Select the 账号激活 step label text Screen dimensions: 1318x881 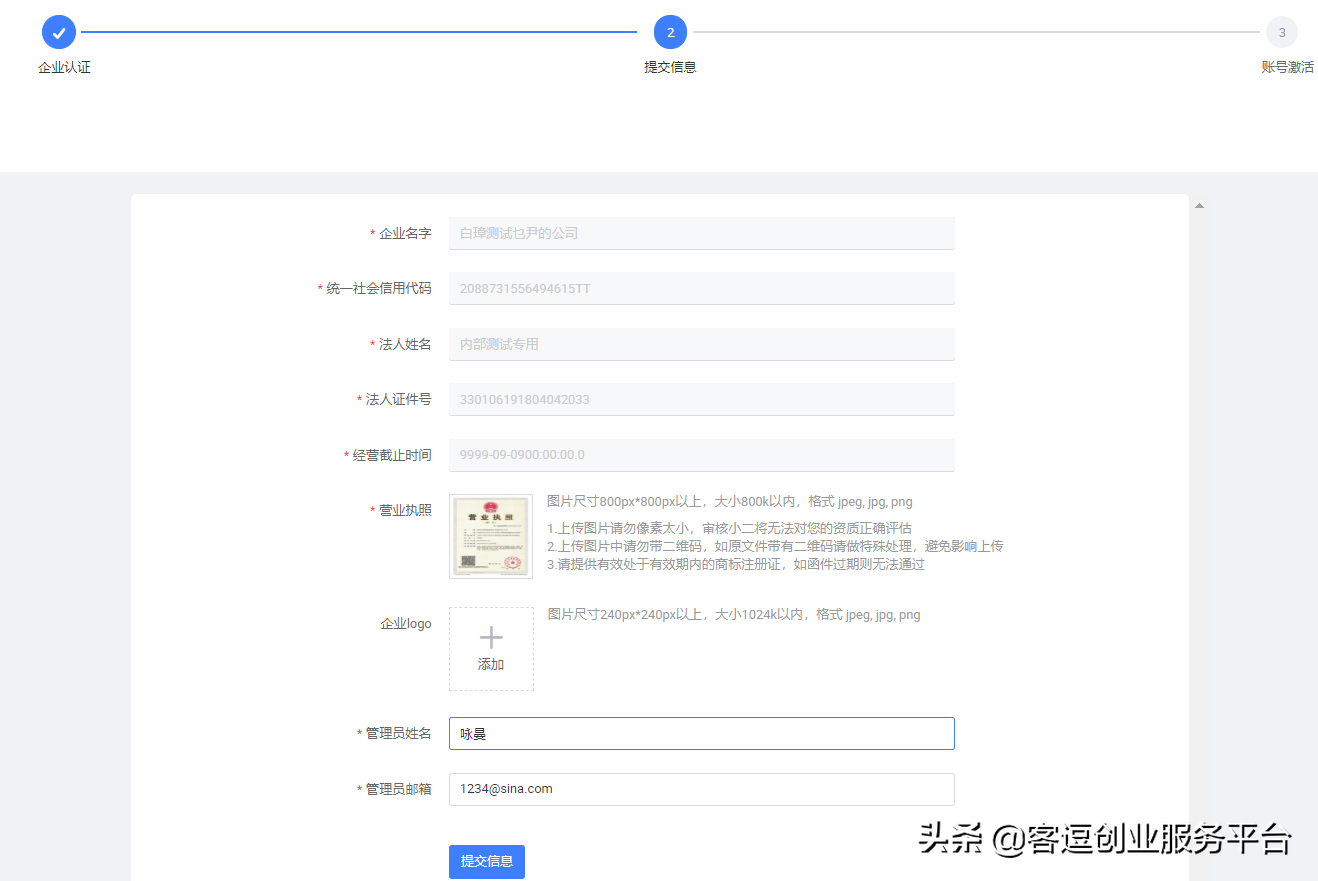click(1288, 66)
